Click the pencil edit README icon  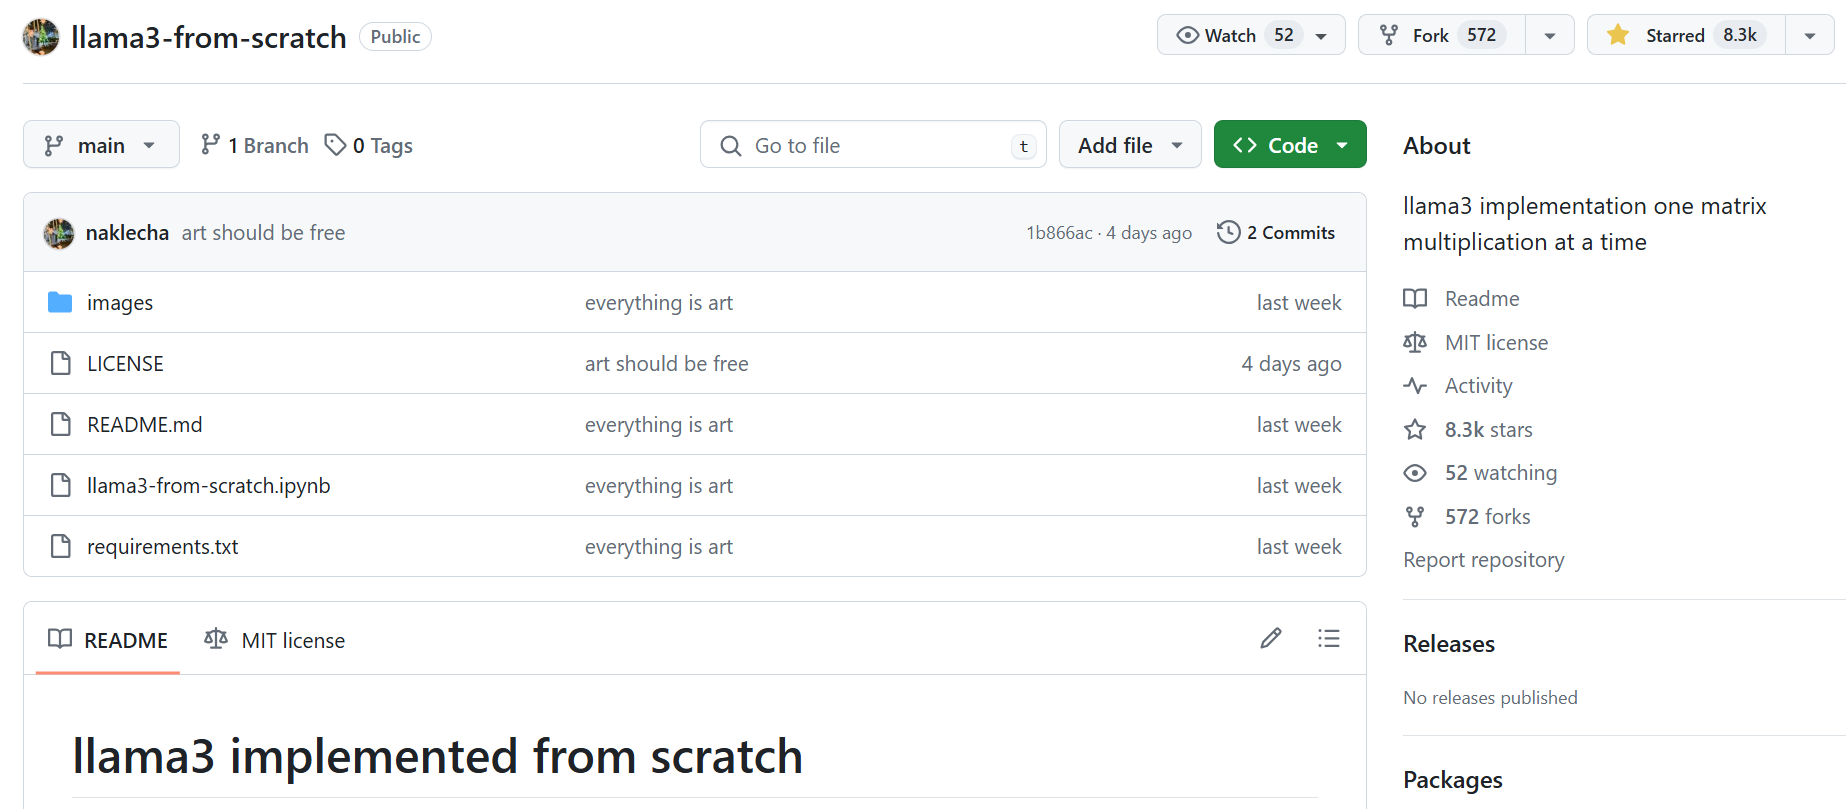point(1271,638)
